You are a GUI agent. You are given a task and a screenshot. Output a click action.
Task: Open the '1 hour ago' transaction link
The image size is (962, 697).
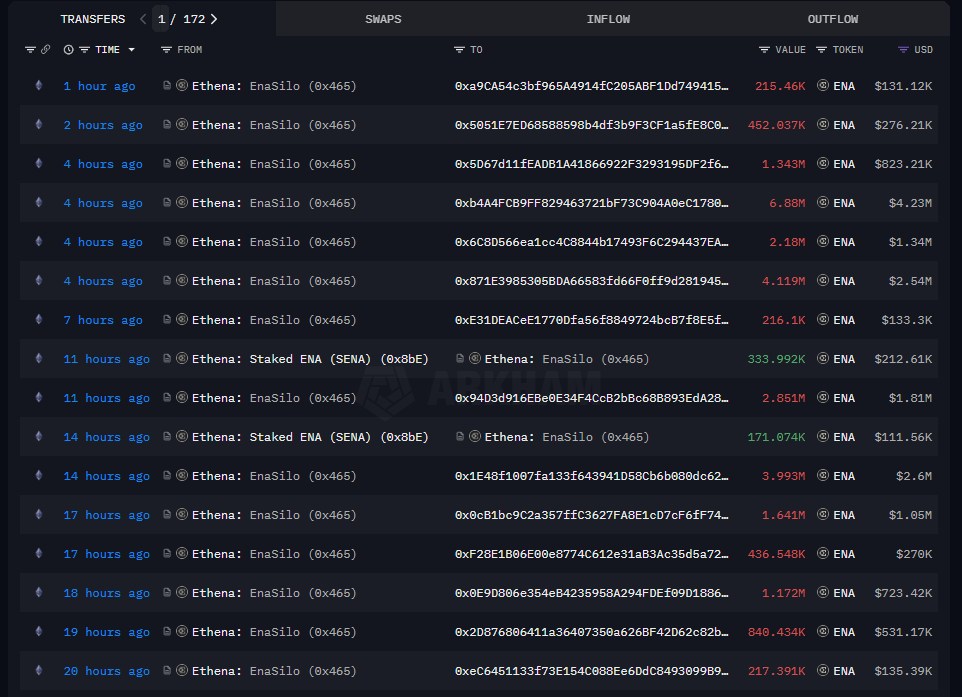coord(99,86)
